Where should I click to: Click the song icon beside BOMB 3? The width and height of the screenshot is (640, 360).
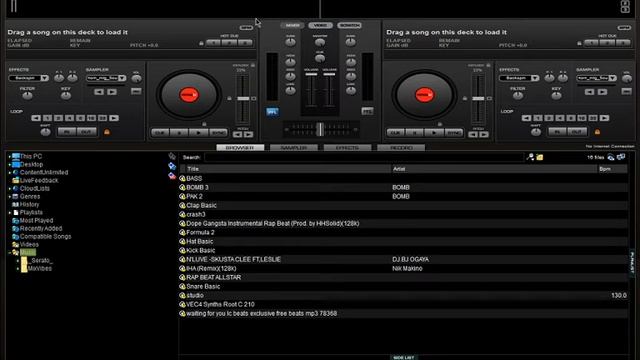pyautogui.click(x=182, y=187)
